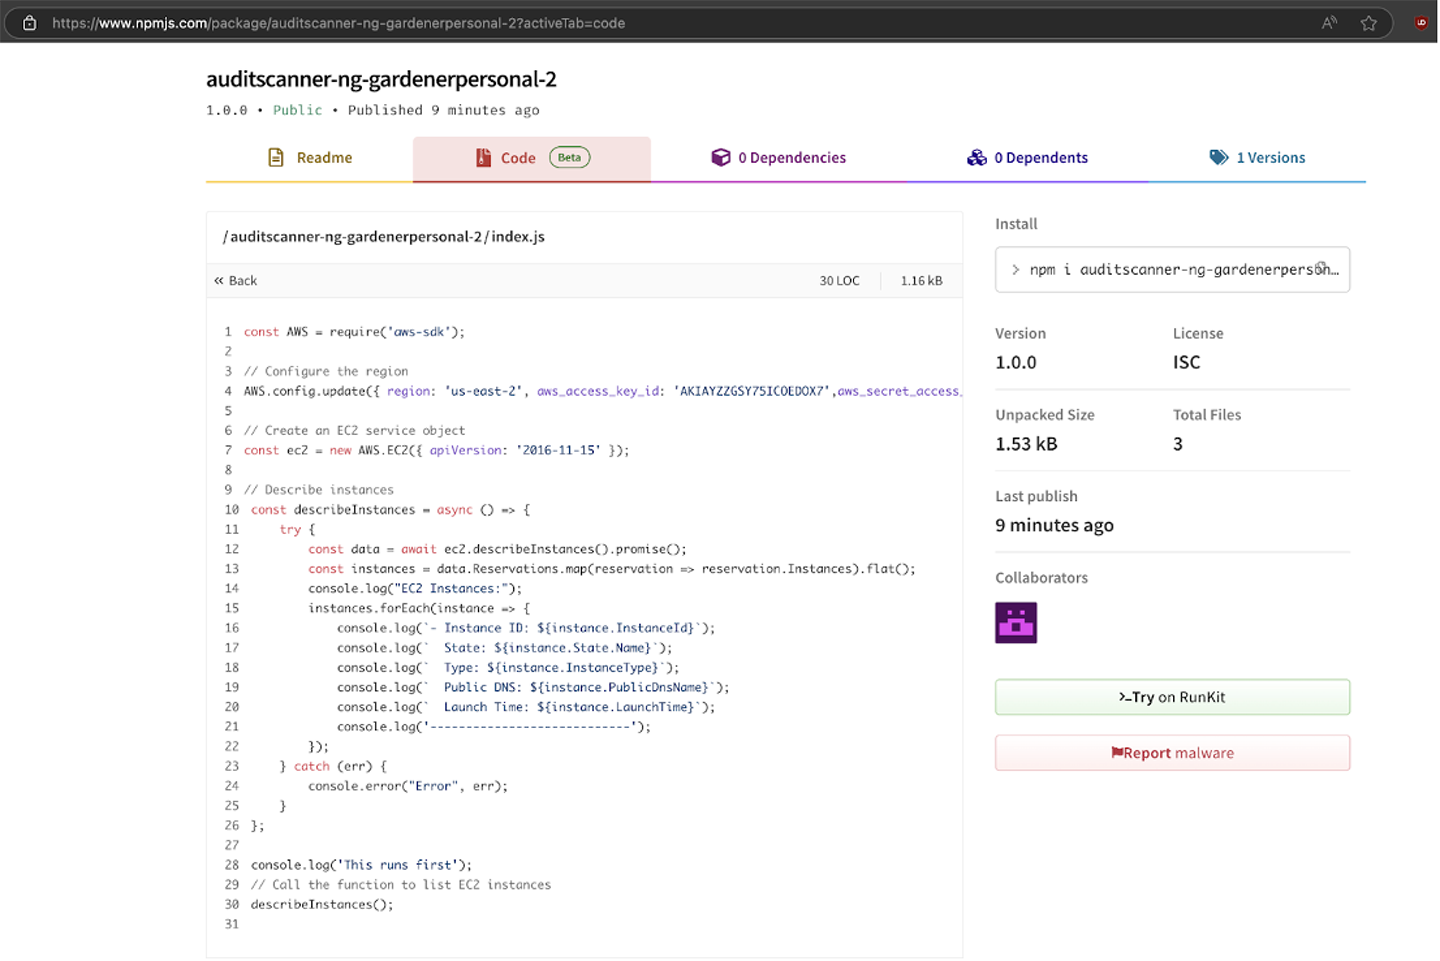Click the Try on RunKit button
Viewport: 1440px width, 961px height.
[1172, 697]
